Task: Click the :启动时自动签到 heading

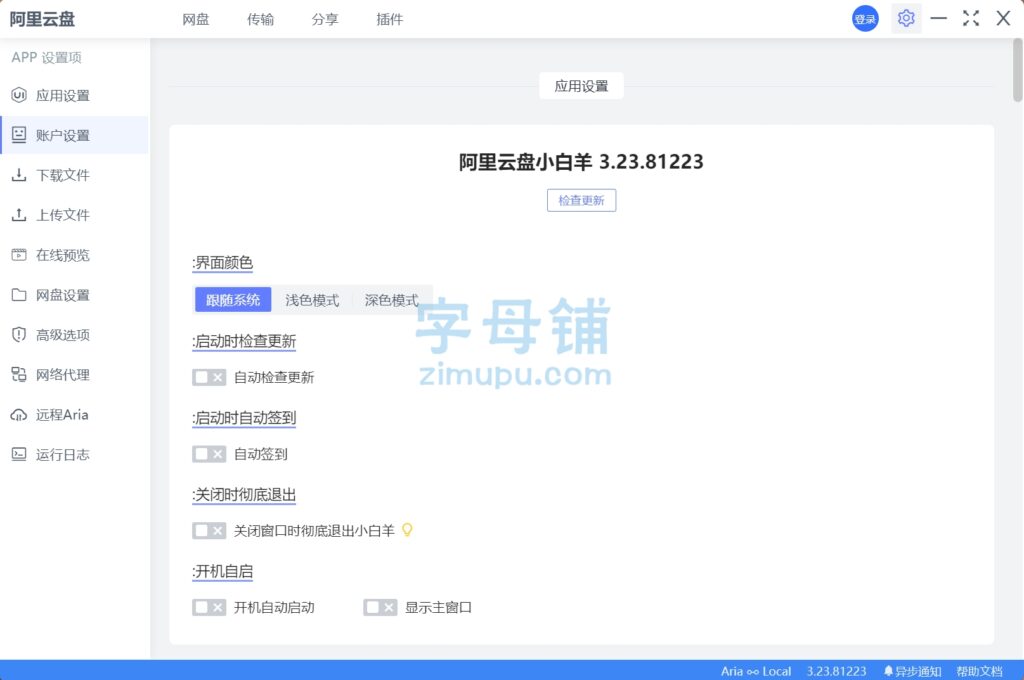Action: point(244,418)
